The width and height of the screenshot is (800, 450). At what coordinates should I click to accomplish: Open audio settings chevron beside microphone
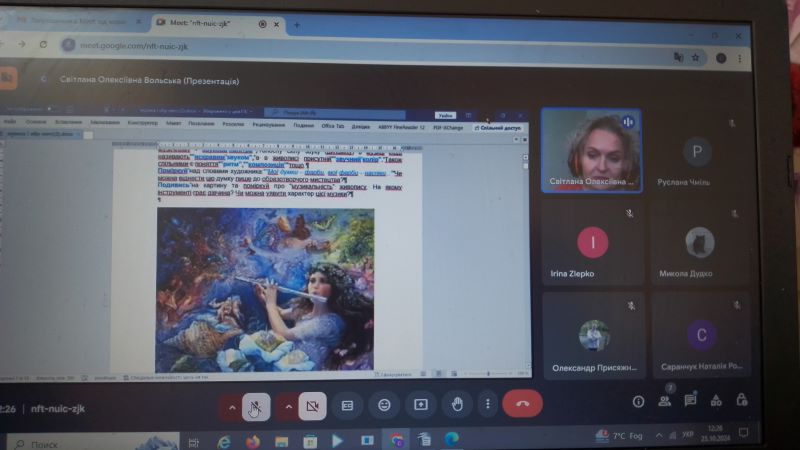coord(232,407)
